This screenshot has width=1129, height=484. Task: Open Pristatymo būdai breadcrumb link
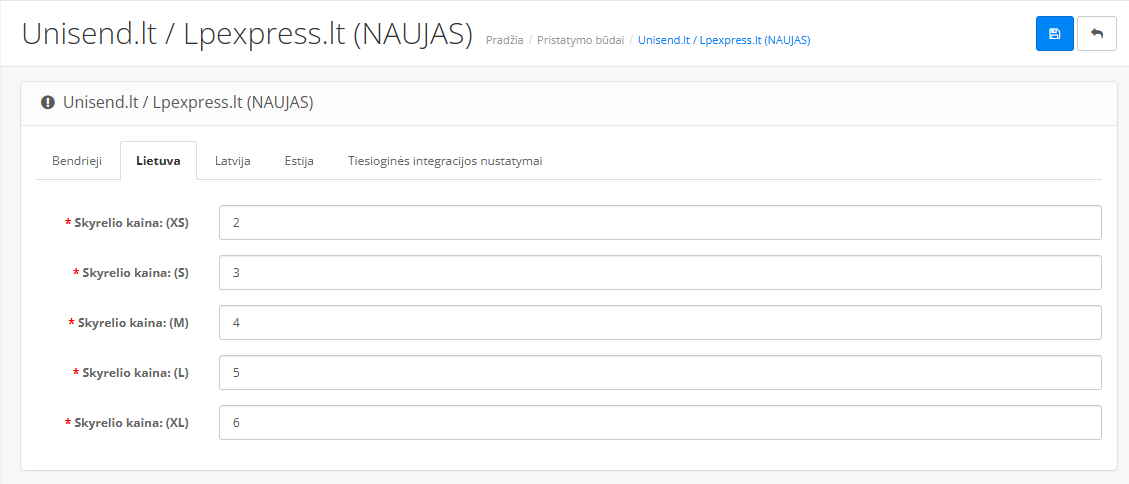[x=580, y=41]
